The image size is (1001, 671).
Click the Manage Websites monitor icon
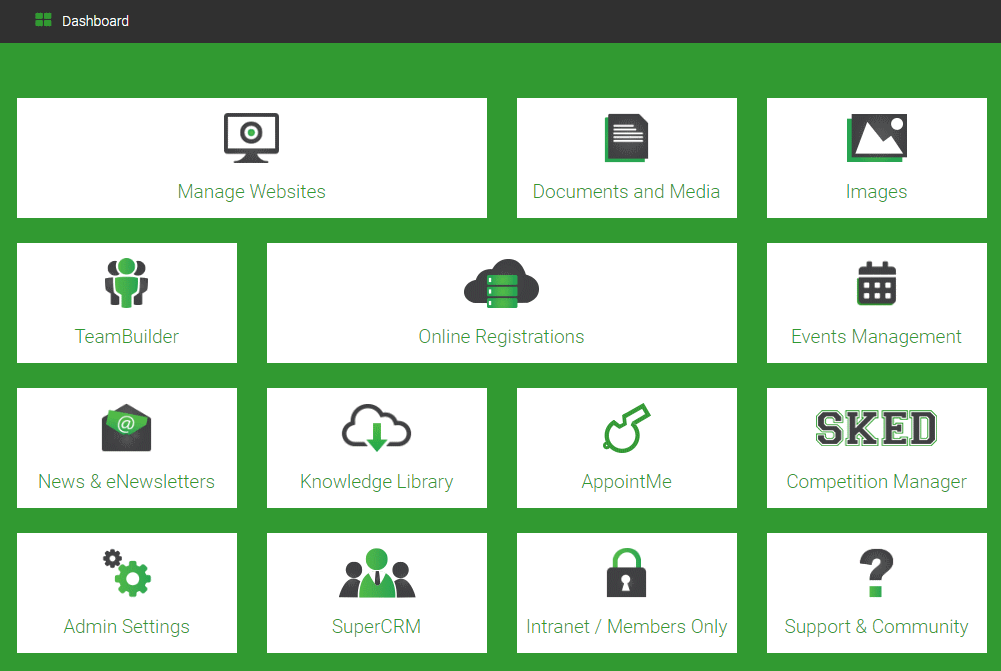click(252, 138)
